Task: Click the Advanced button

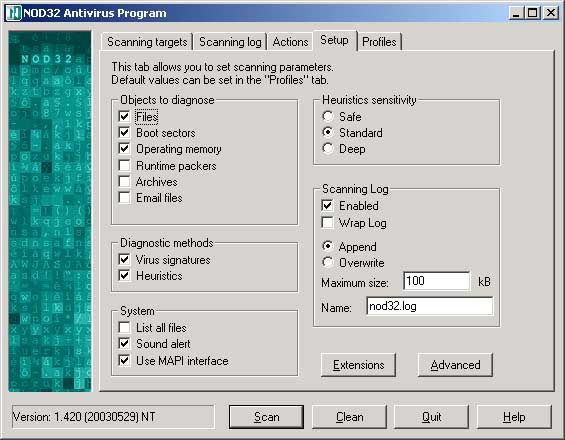Action: [455, 365]
